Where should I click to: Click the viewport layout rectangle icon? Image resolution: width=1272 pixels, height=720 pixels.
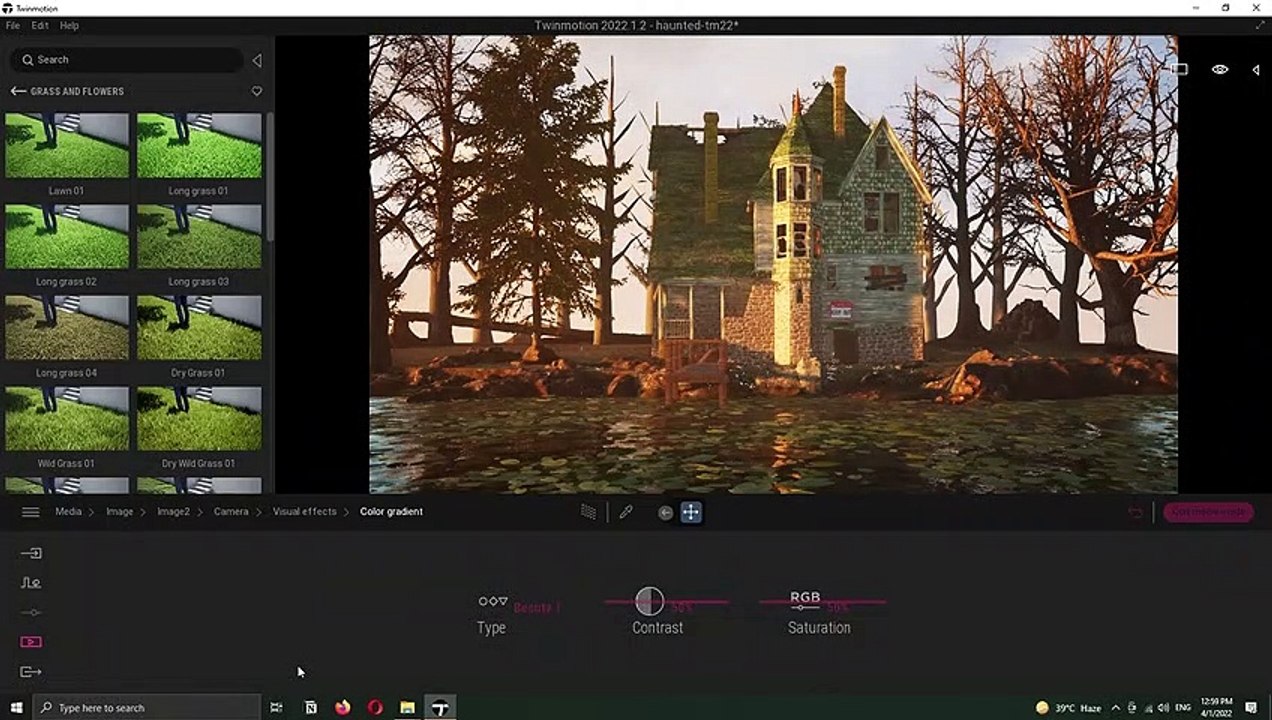pyautogui.click(x=1180, y=69)
